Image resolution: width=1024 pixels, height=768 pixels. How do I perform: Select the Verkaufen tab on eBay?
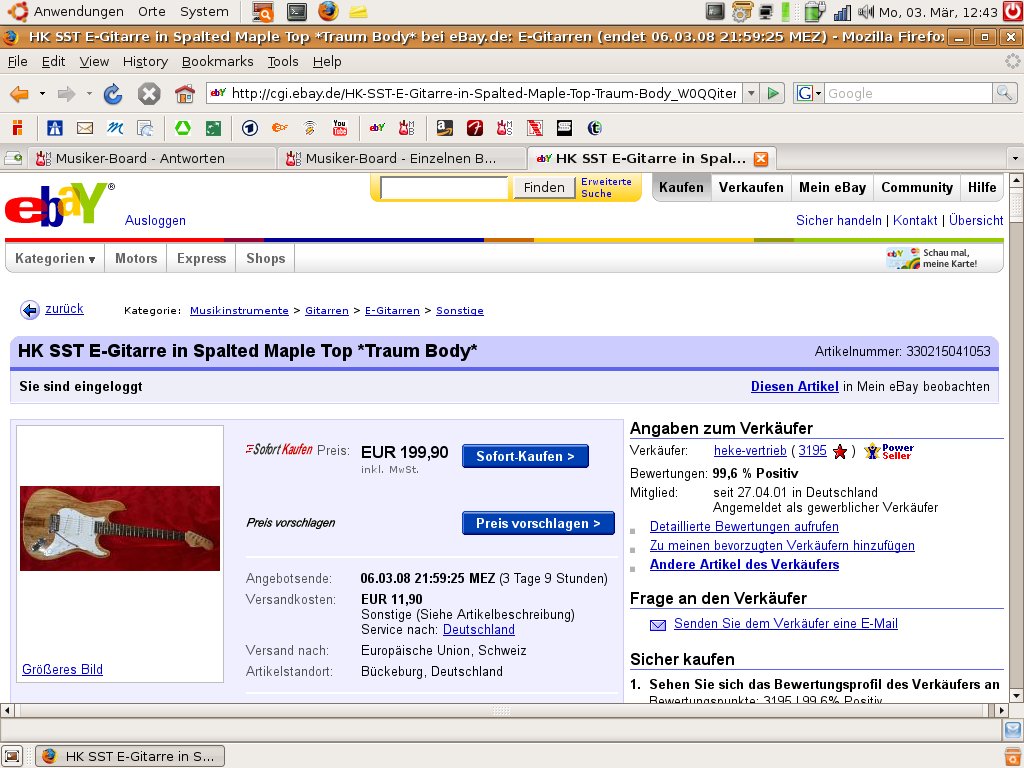coord(751,187)
